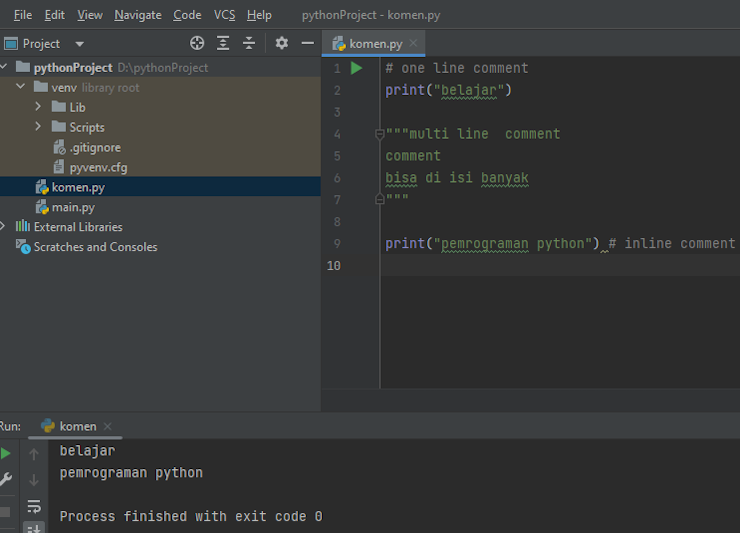740x533 pixels.
Task: Close the komen run tab
Action: [108, 426]
